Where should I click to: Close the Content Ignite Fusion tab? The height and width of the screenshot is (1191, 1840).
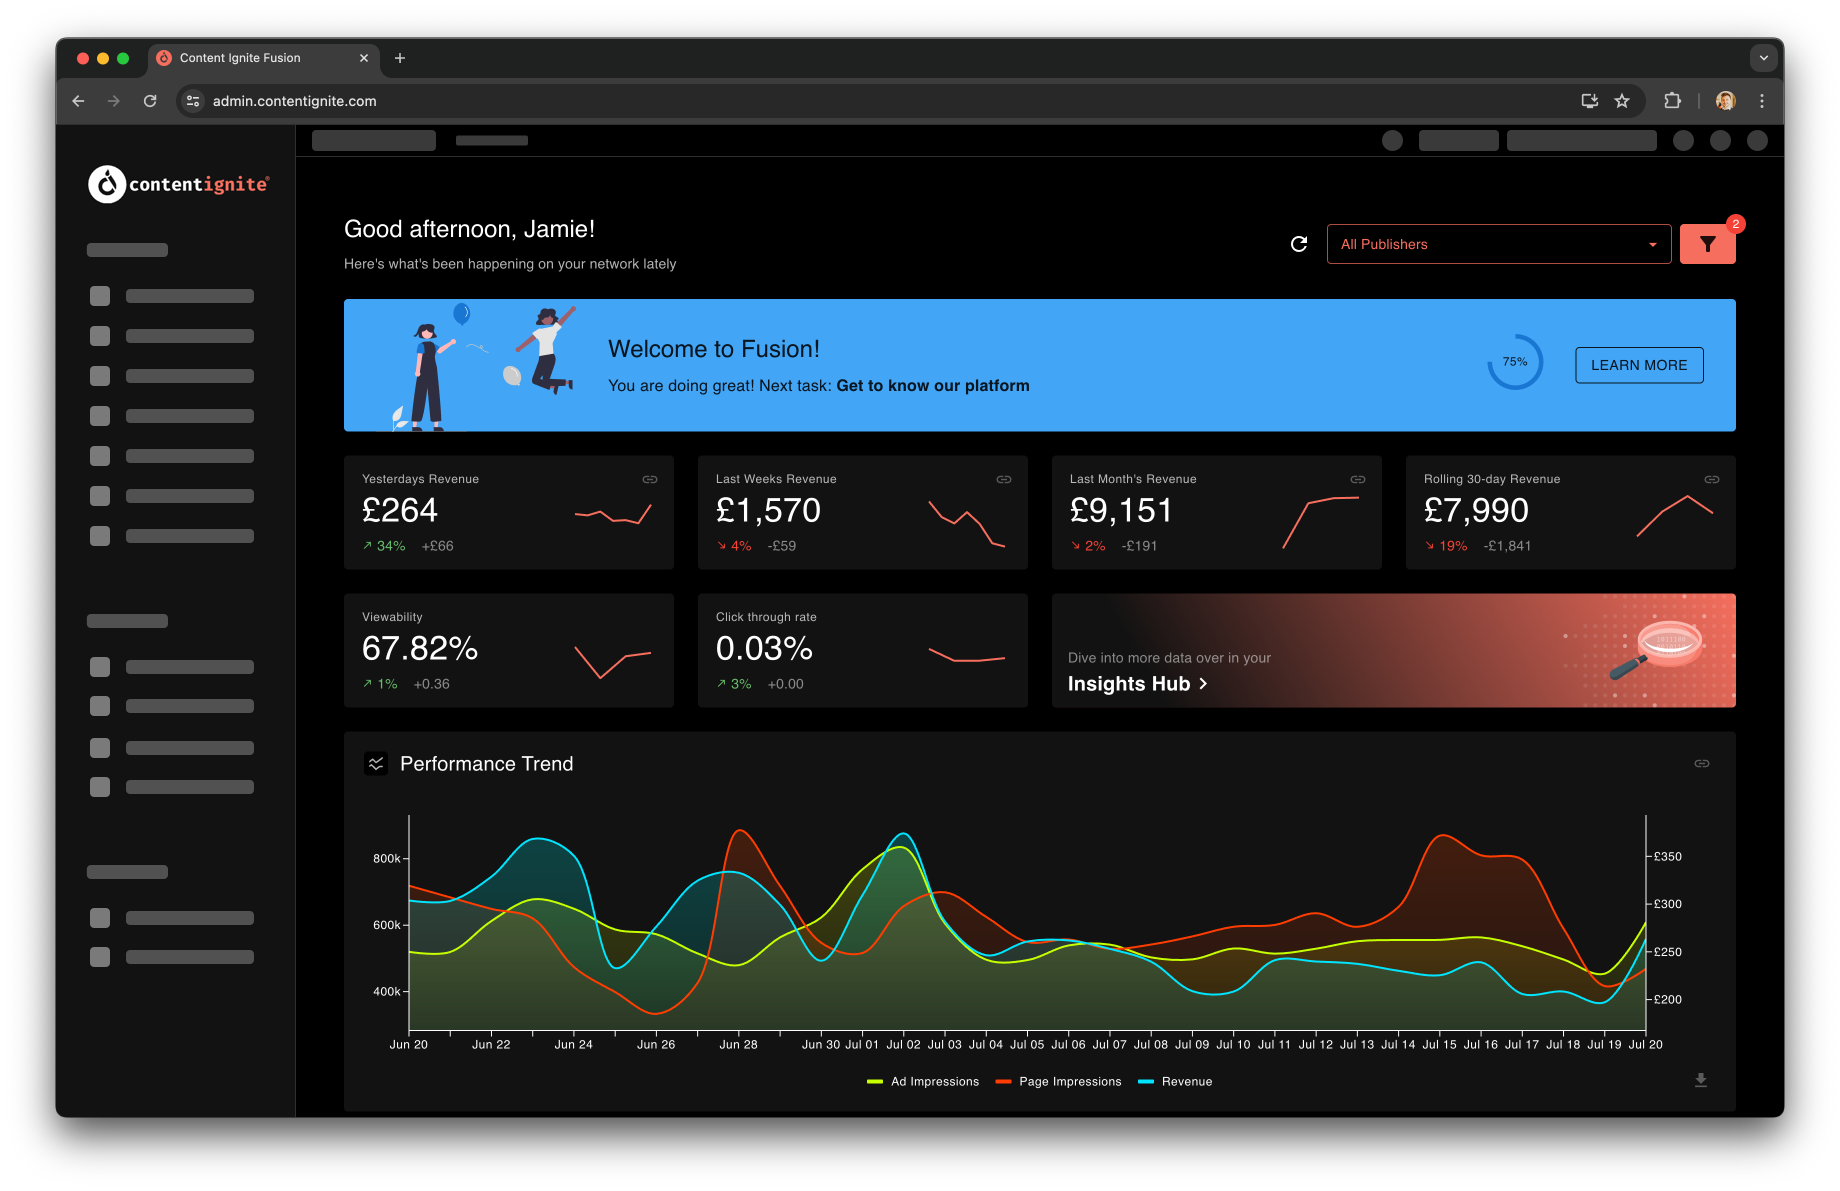(x=364, y=58)
